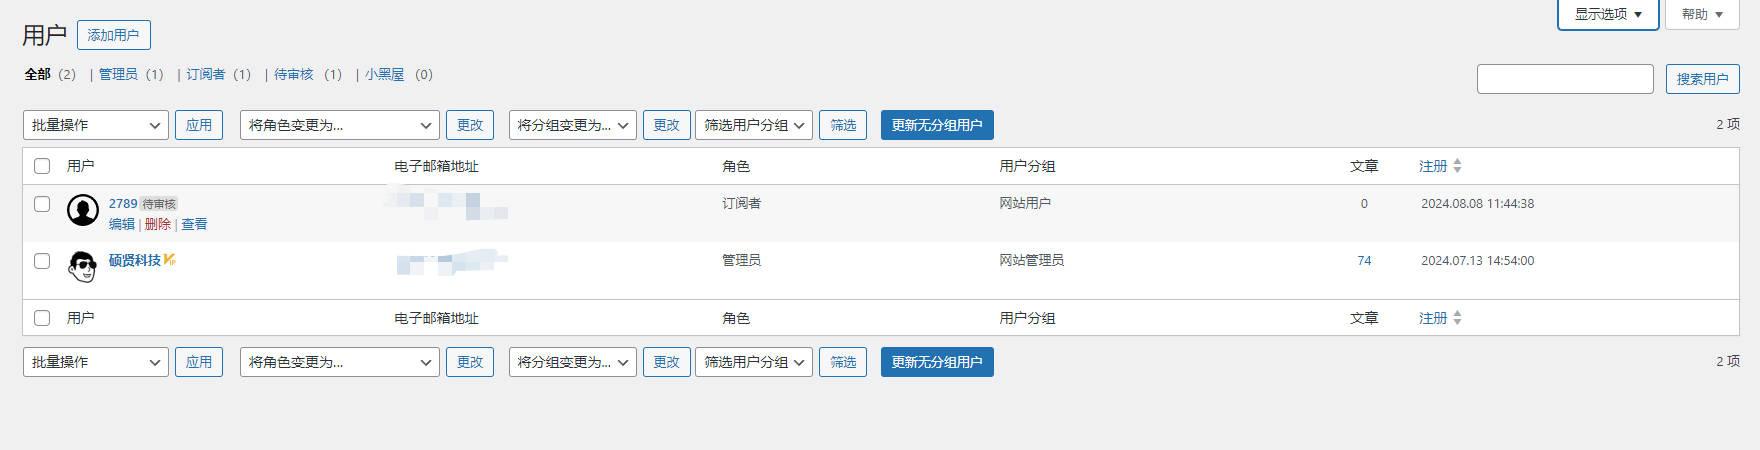Image resolution: width=1760 pixels, height=450 pixels.
Task: Open the top 将分组变更为 dropdown
Action: (x=573, y=125)
